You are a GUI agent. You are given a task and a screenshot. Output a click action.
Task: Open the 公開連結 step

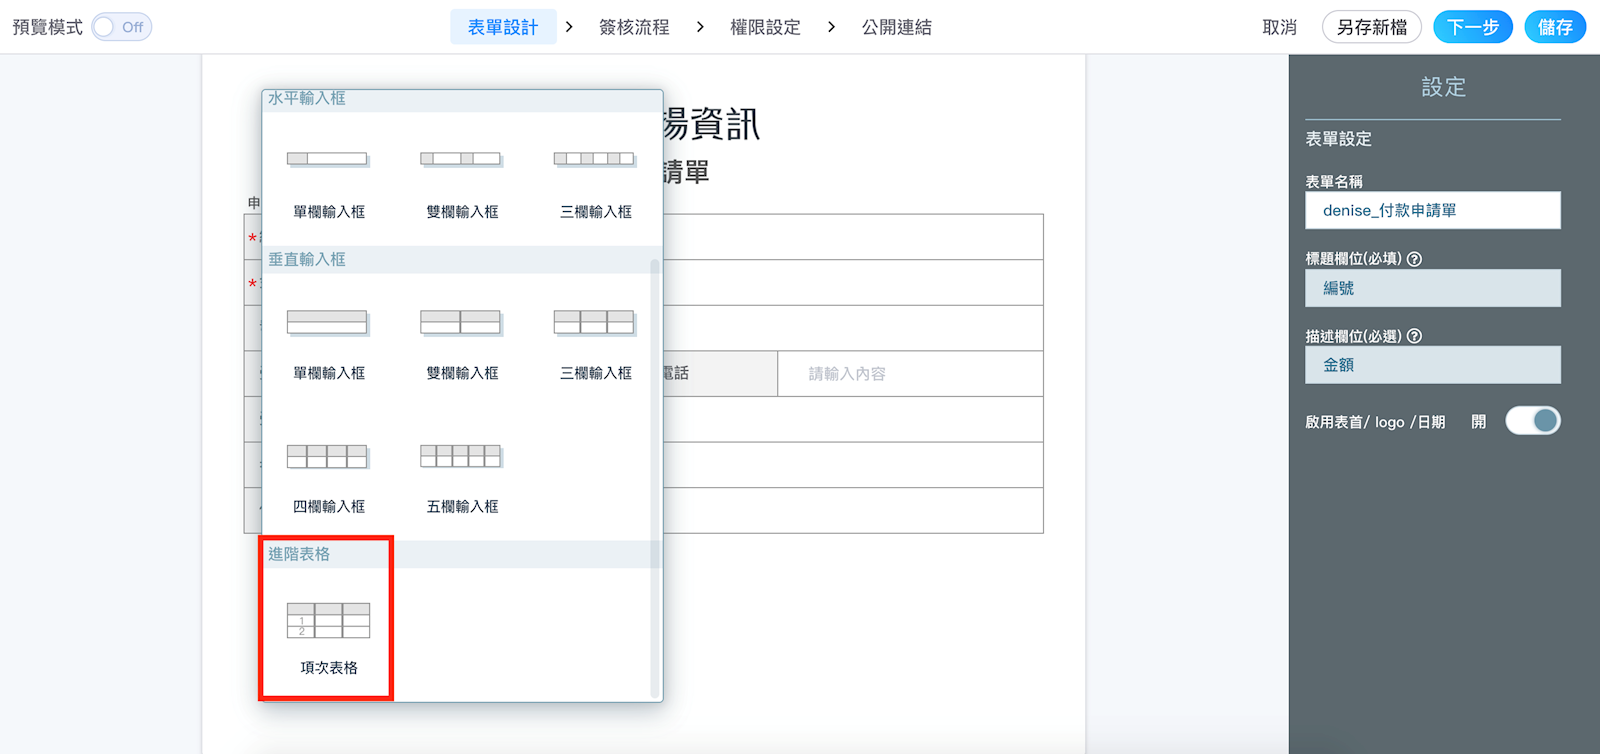point(896,27)
